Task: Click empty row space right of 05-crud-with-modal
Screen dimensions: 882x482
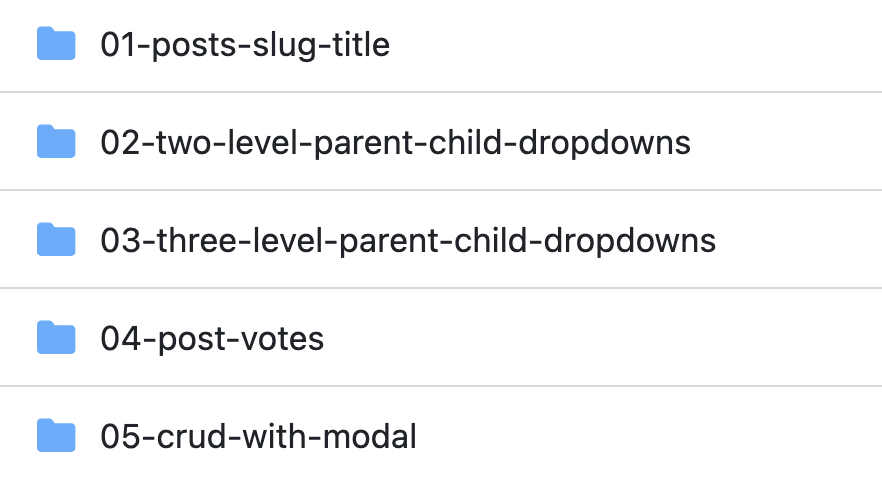Action: (x=650, y=437)
